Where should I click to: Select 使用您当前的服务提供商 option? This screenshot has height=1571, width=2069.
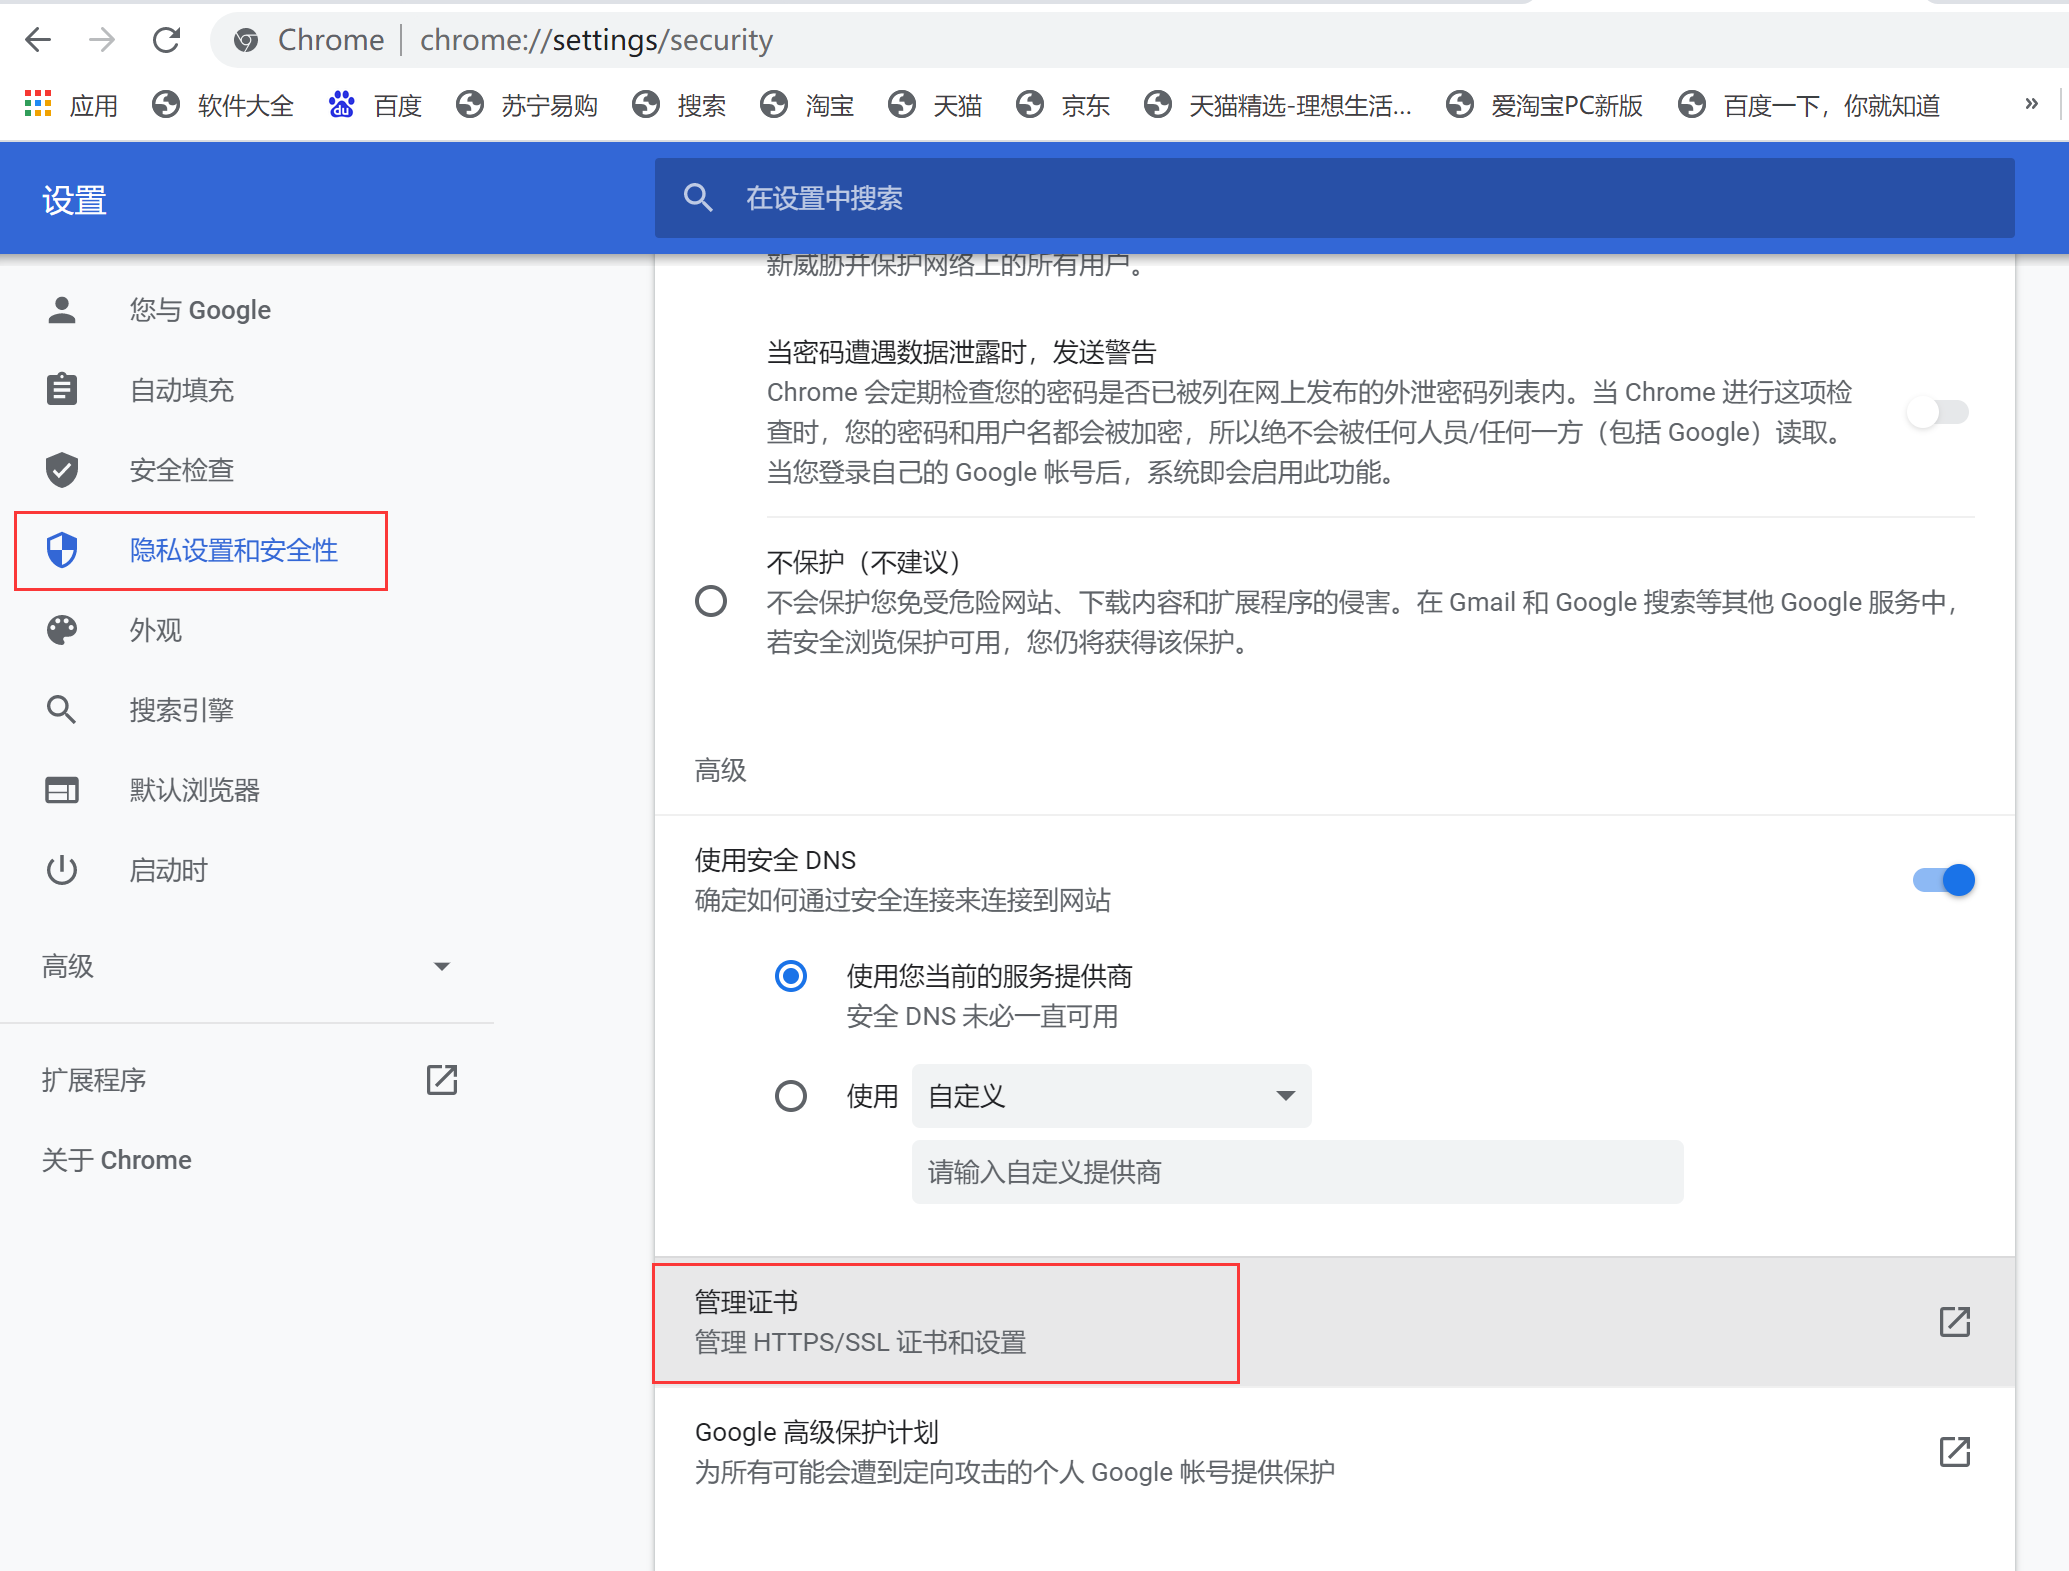791,976
